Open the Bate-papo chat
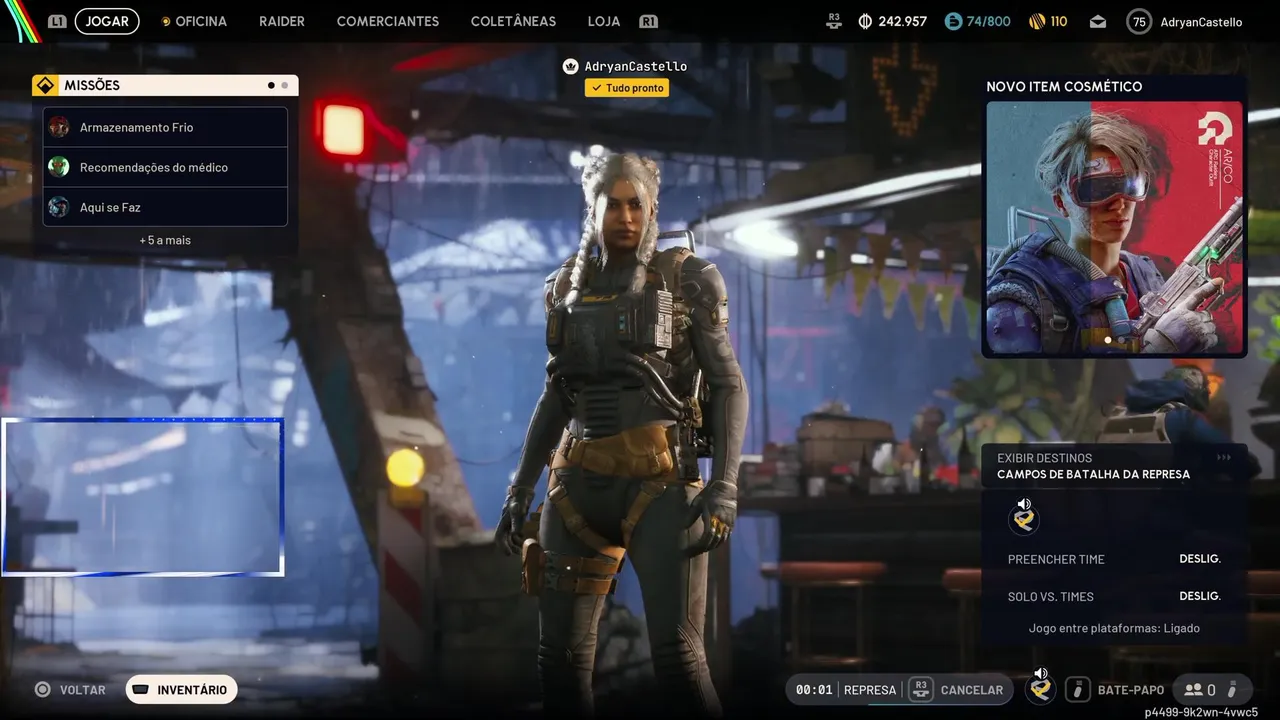The height and width of the screenshot is (720, 1280). pos(1115,690)
